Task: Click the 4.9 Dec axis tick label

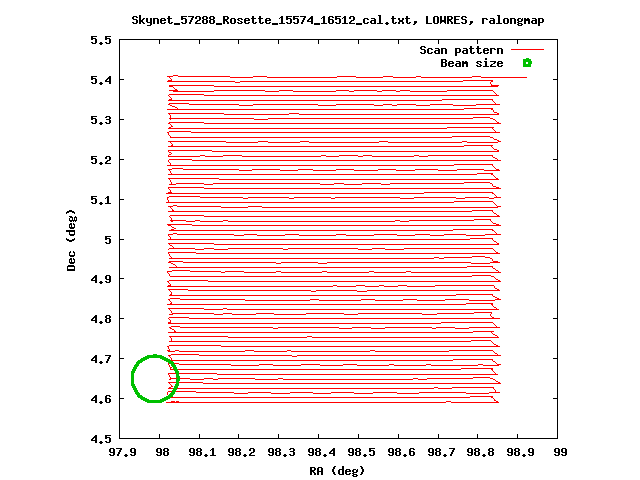Action: pos(100,279)
